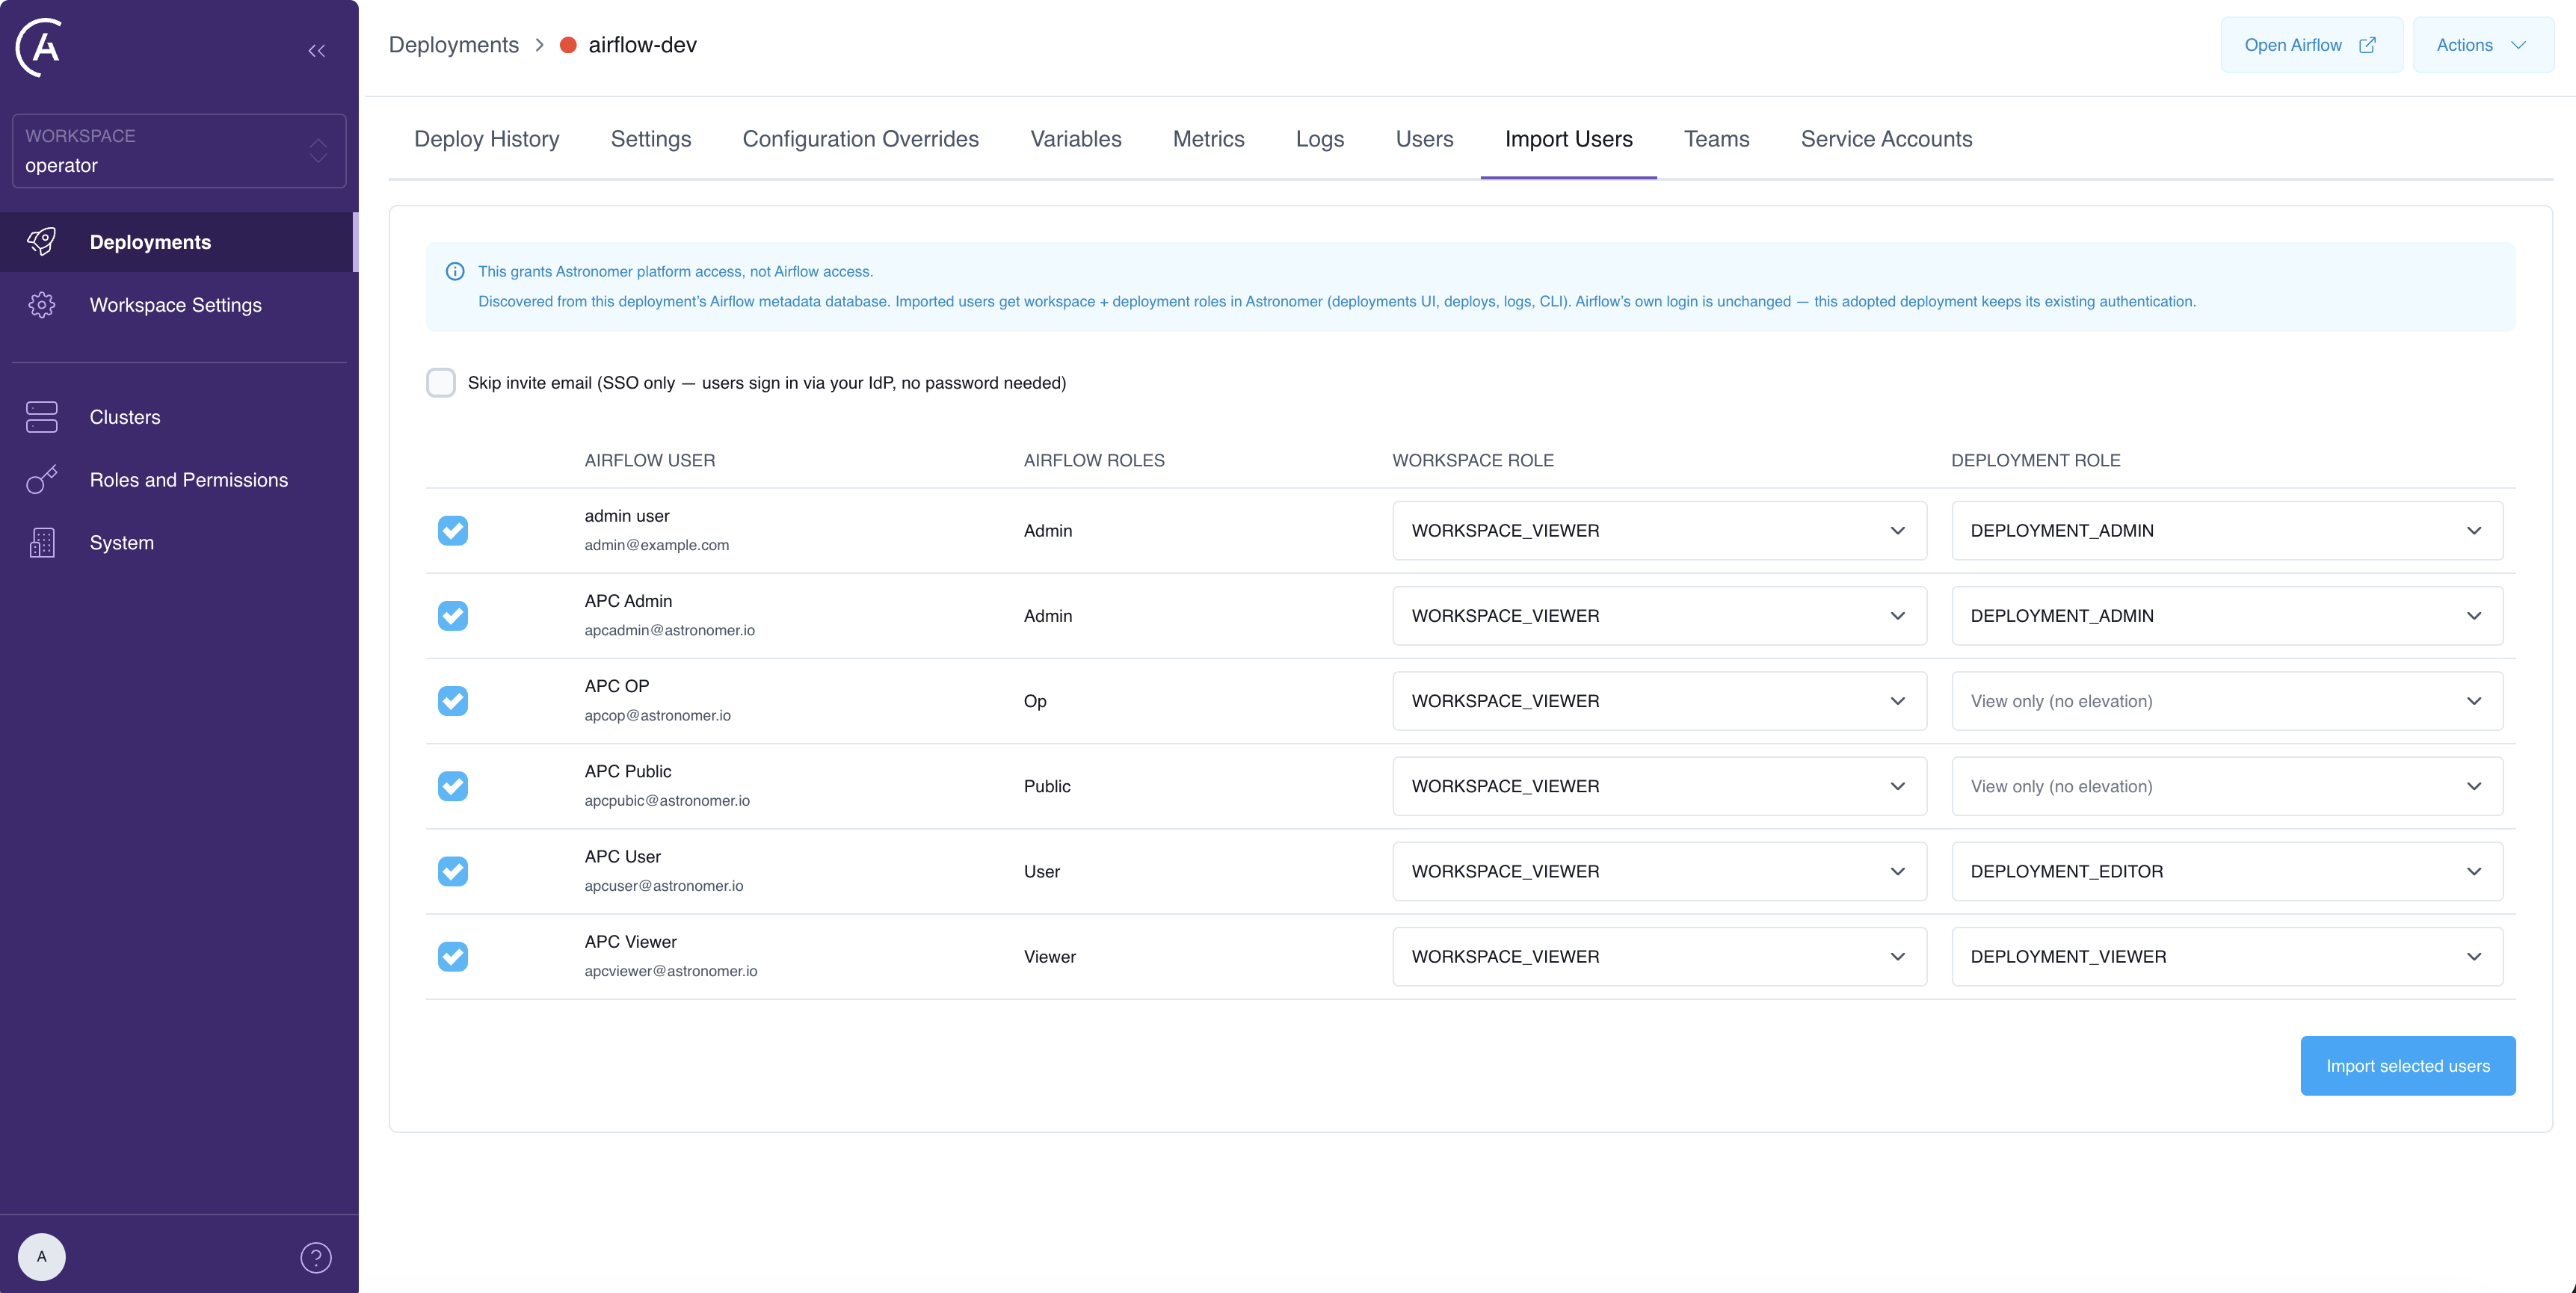Open deployment role dropdown for APC Admin
Image resolution: width=2576 pixels, height=1293 pixels.
[x=2227, y=616]
